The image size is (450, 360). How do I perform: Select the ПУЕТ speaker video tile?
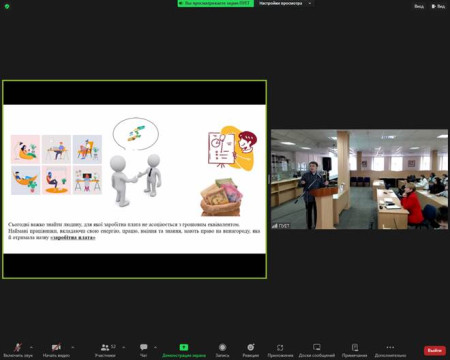tap(359, 179)
